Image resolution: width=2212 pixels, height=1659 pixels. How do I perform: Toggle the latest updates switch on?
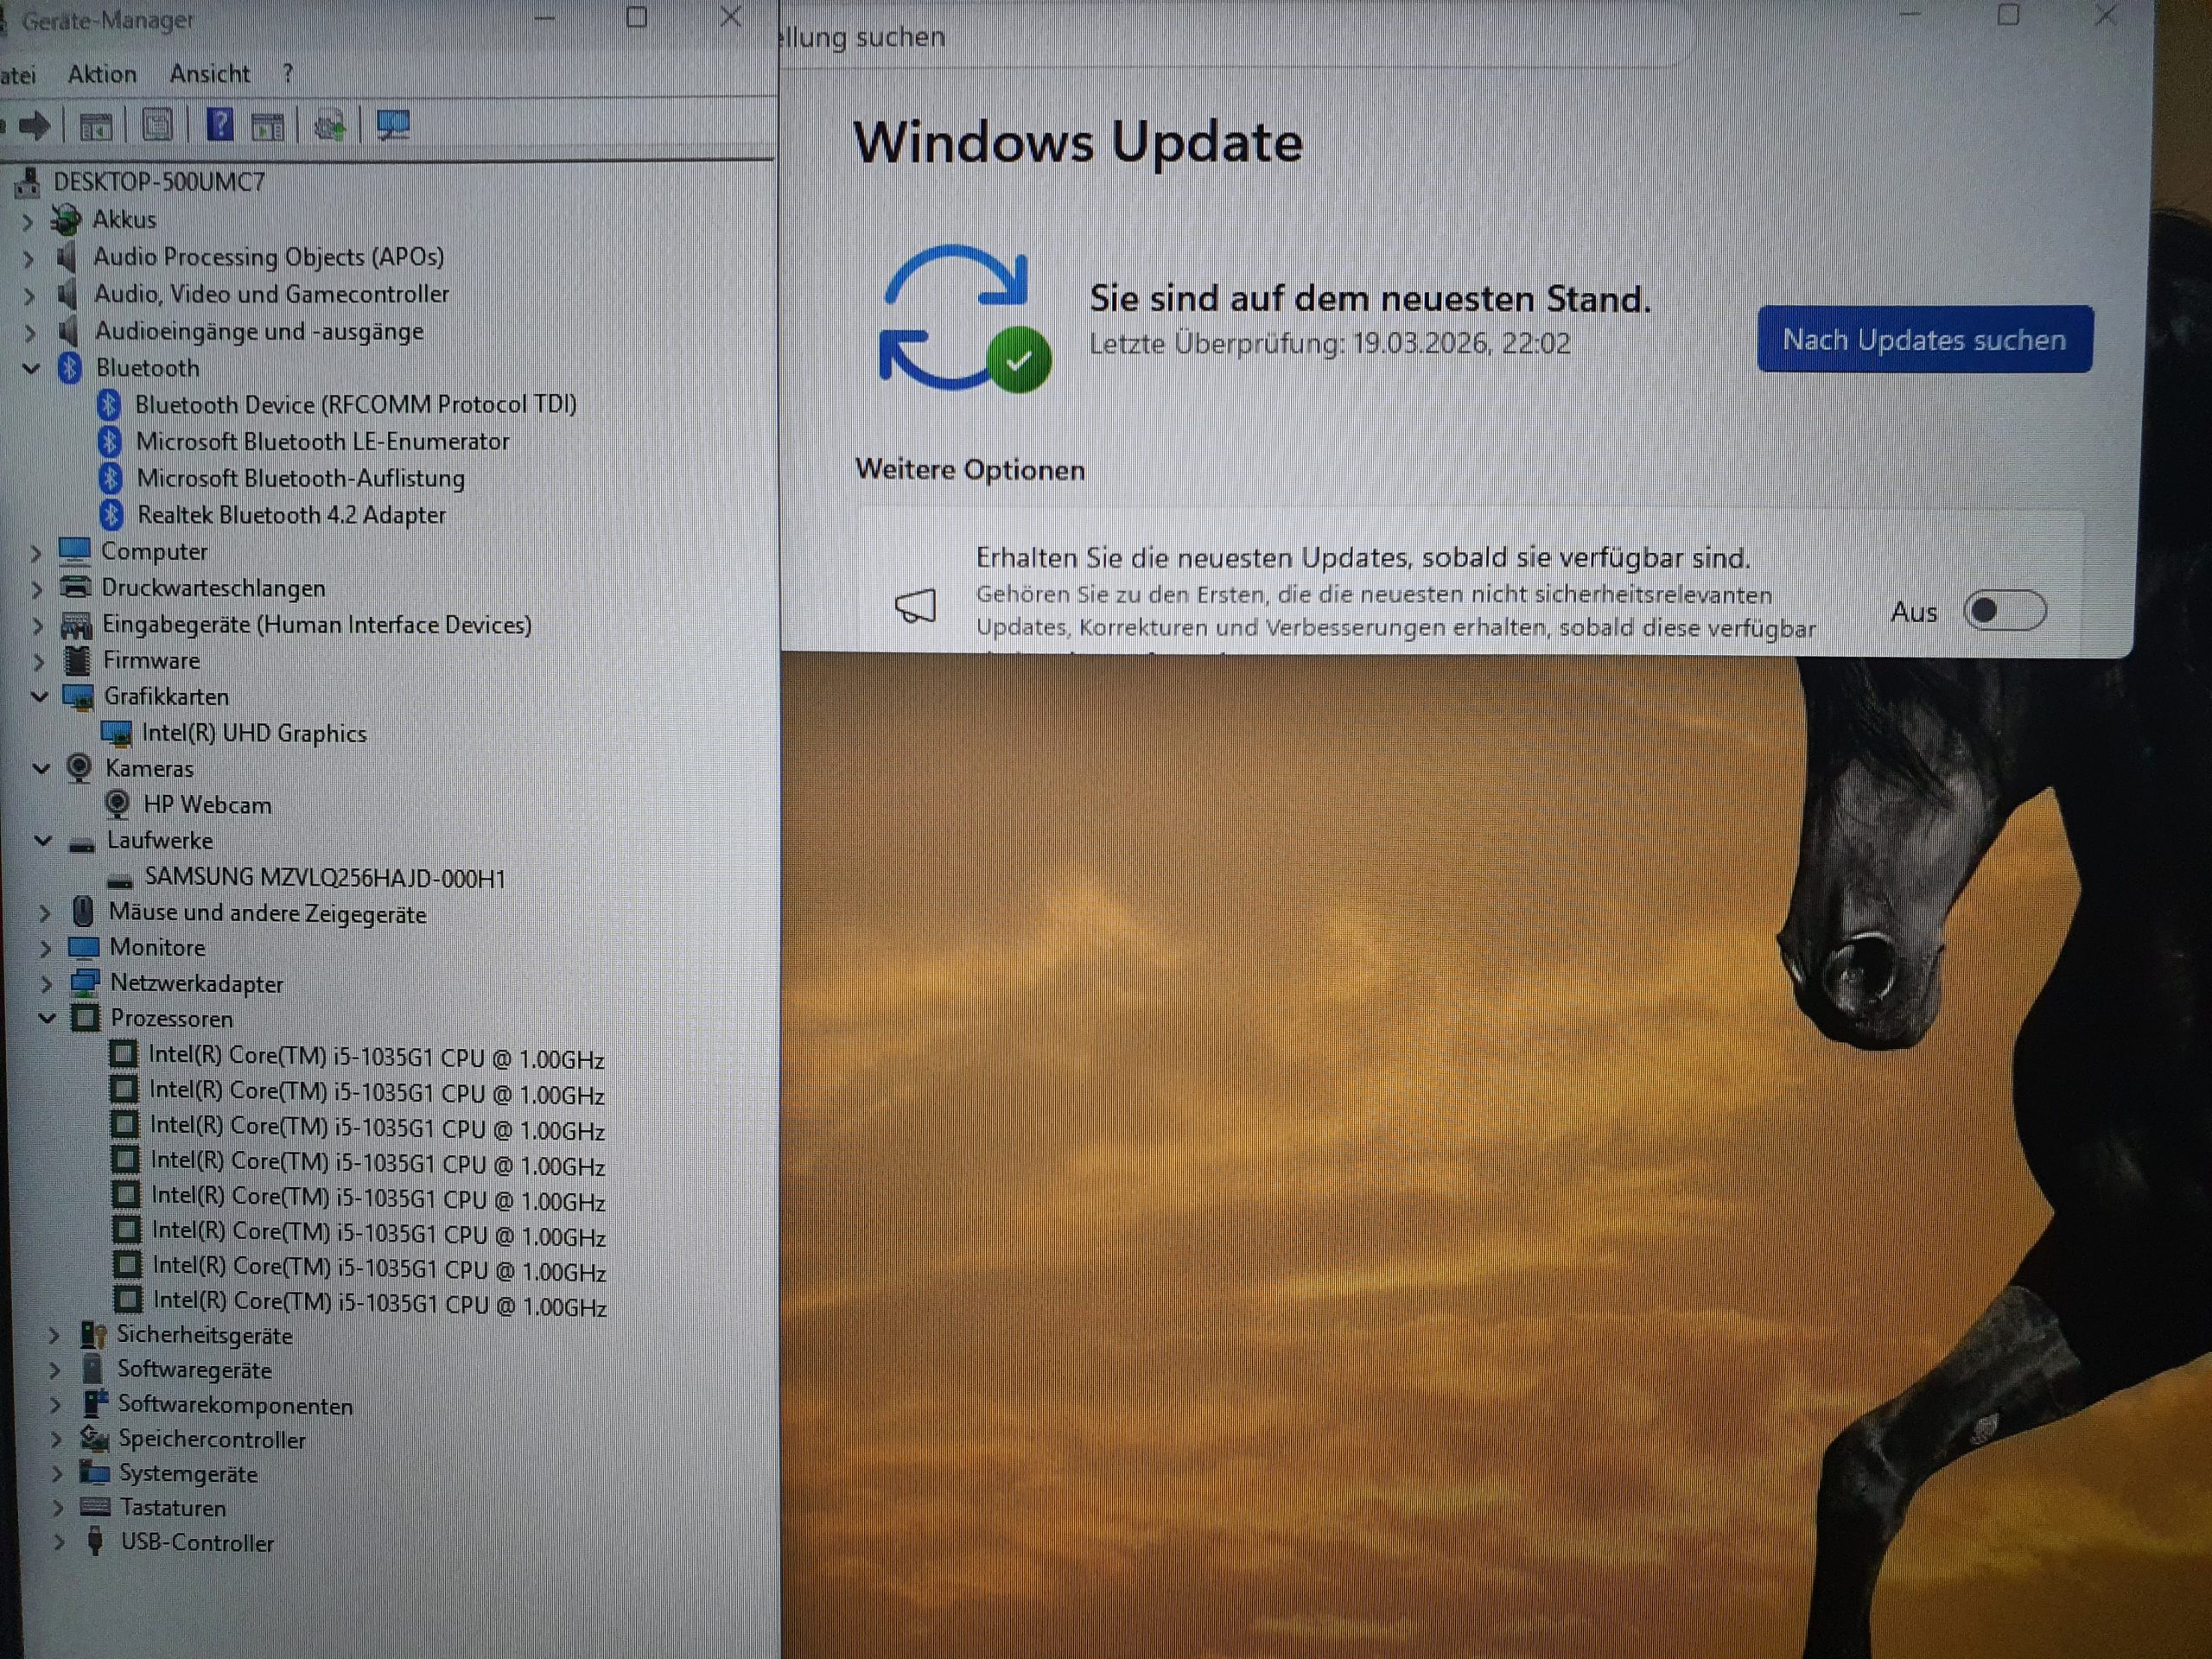(x=2004, y=611)
